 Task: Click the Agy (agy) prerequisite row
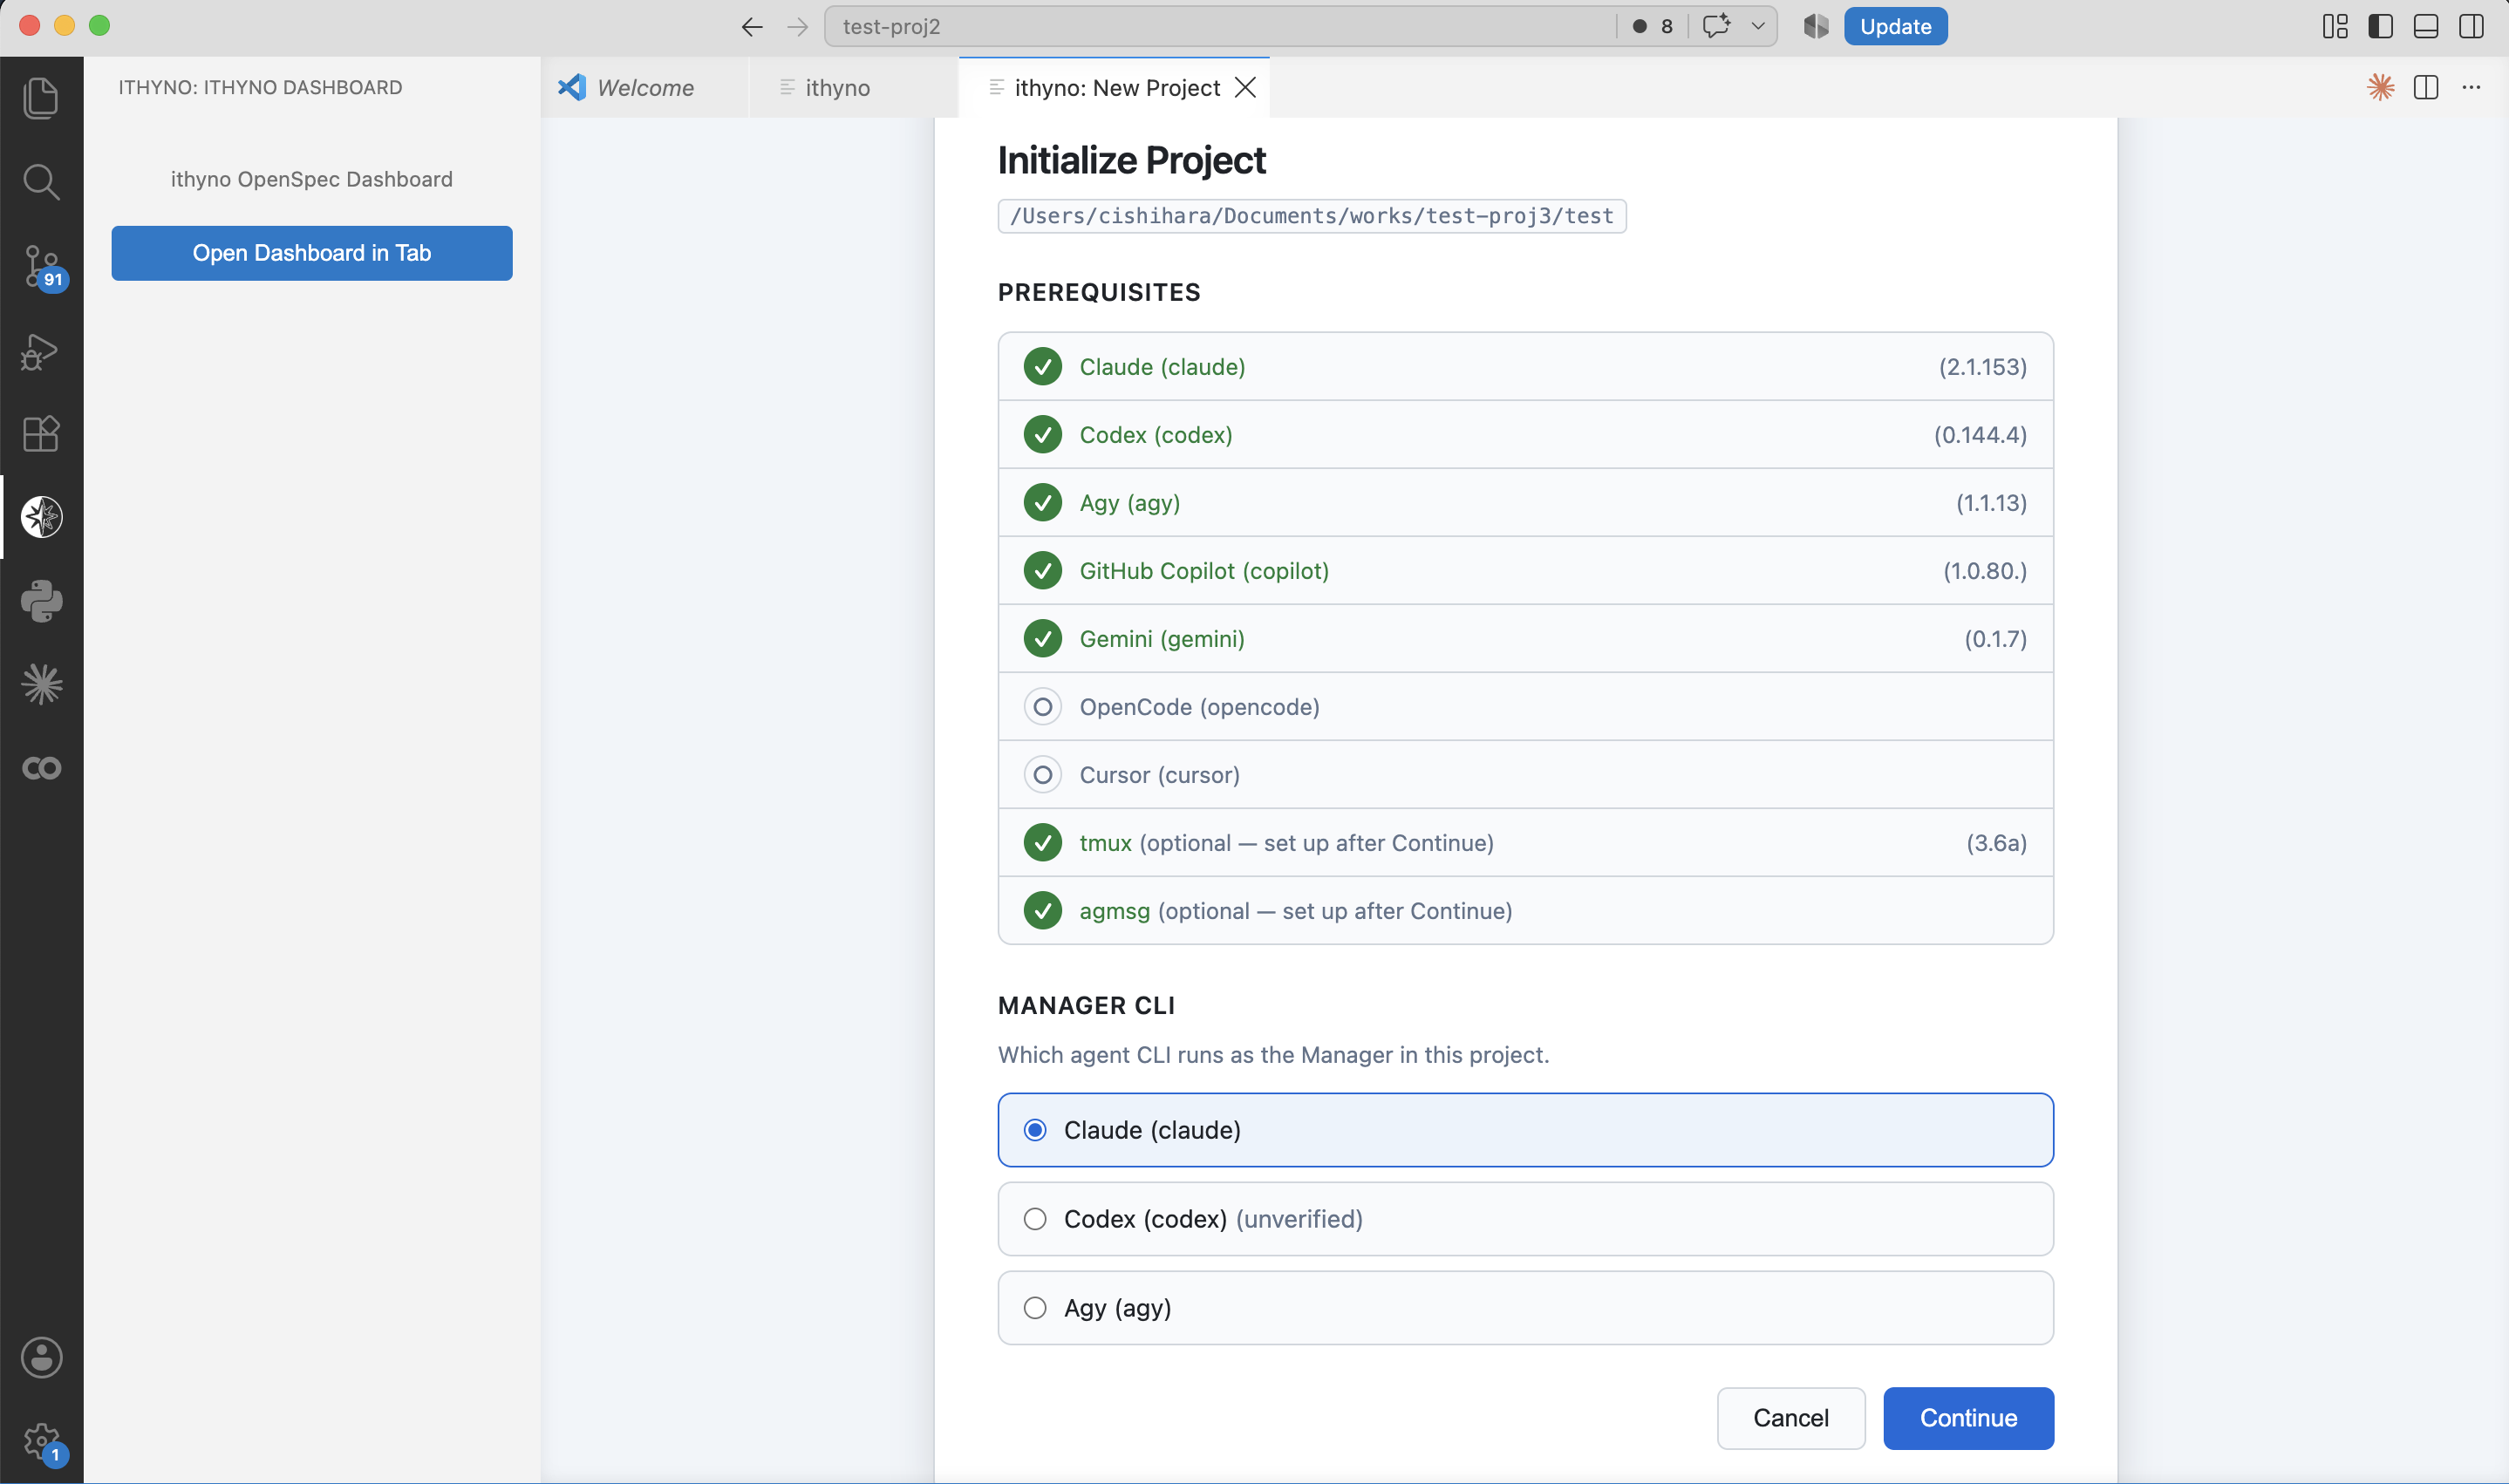tap(1525, 503)
